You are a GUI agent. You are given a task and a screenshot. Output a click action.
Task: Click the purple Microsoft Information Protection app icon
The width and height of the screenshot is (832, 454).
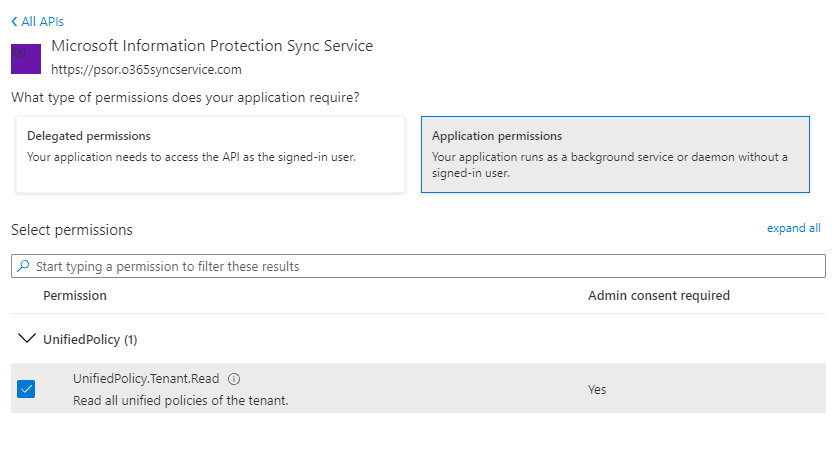25,58
